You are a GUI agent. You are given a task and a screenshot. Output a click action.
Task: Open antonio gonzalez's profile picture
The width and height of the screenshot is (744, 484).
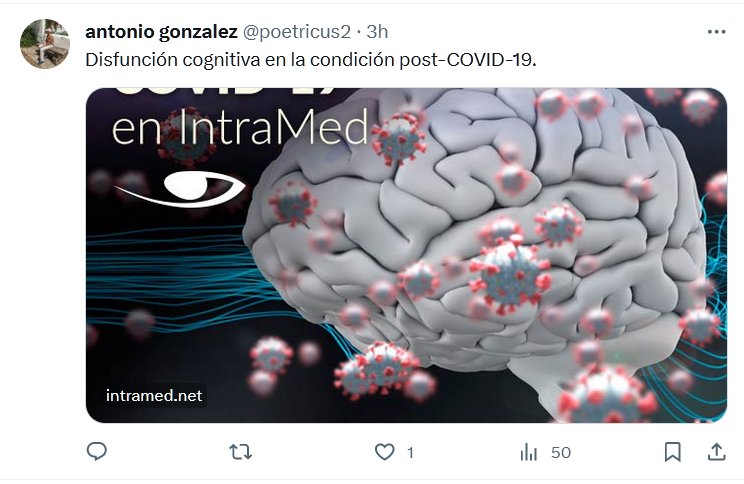[x=45, y=44]
